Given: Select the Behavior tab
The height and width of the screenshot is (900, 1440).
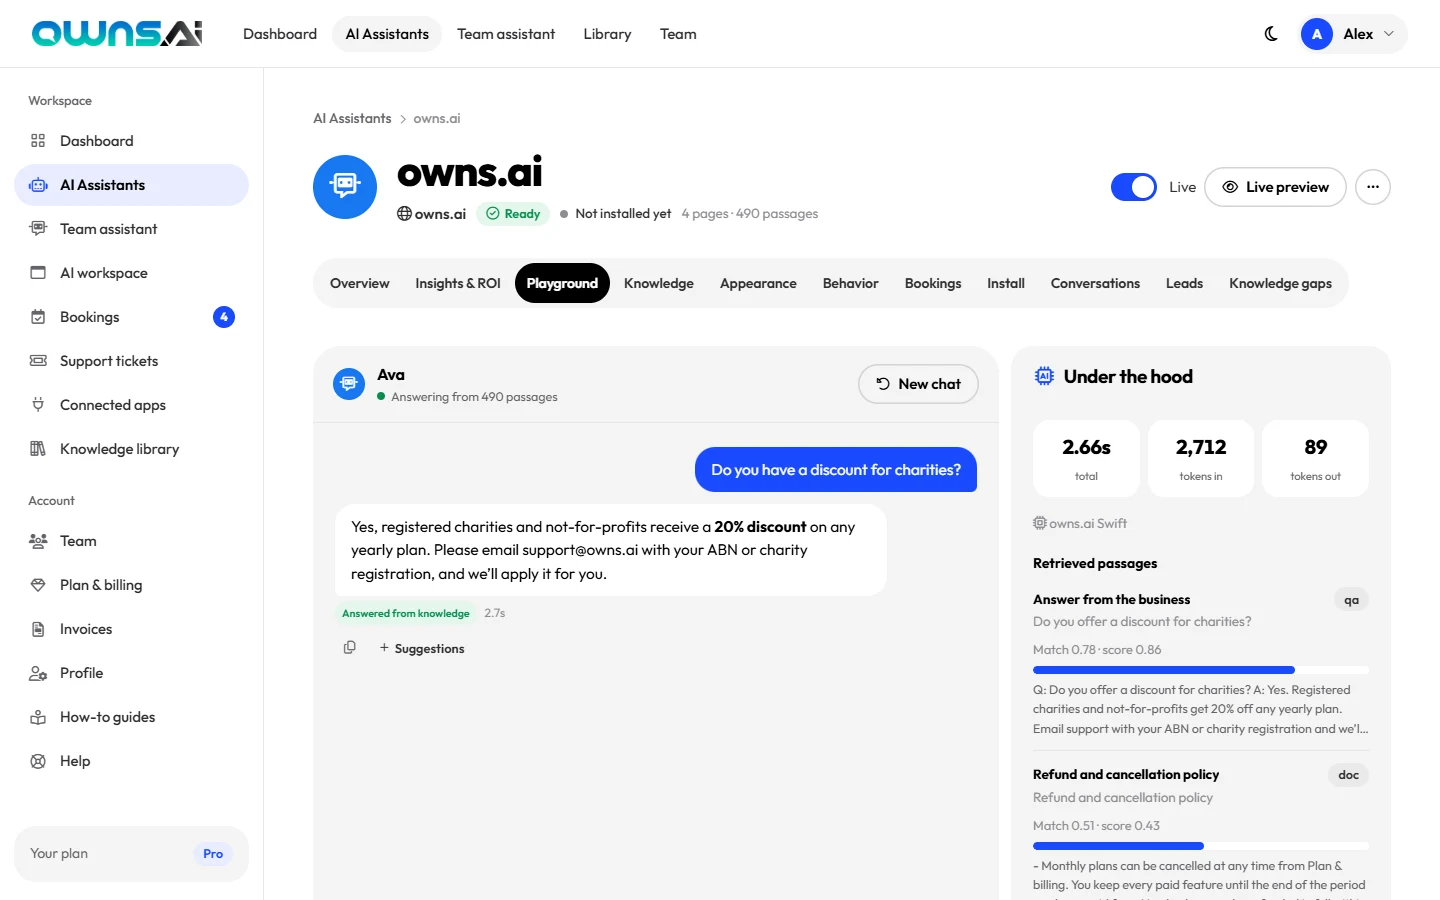Looking at the screenshot, I should (851, 283).
